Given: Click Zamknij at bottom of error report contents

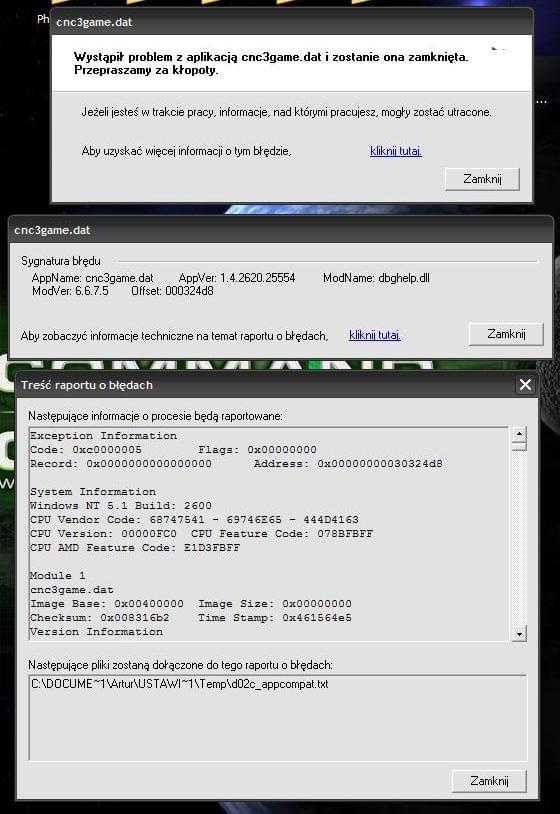Looking at the screenshot, I should [489, 781].
